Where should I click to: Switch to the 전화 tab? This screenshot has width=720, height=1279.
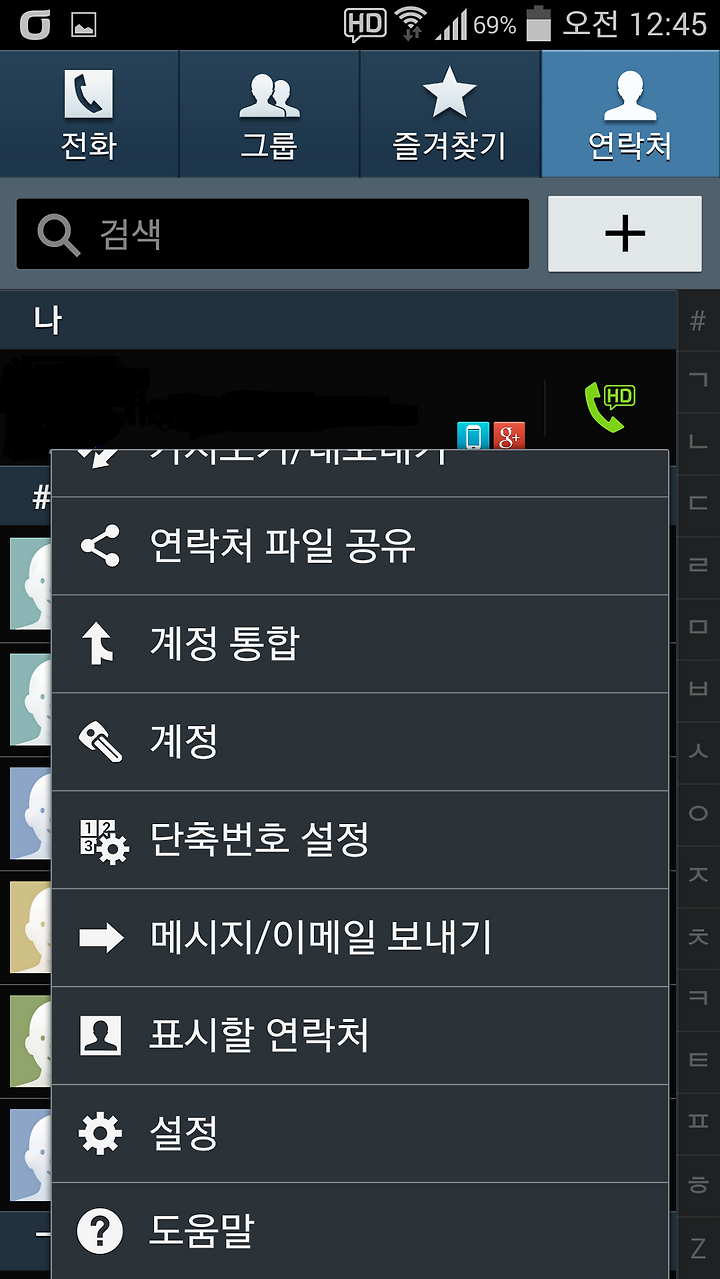coord(89,114)
